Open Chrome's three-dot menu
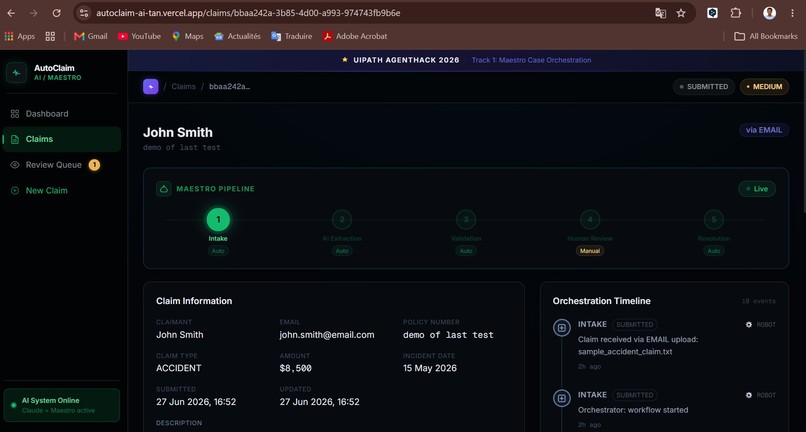This screenshot has width=806, height=432. tap(792, 13)
